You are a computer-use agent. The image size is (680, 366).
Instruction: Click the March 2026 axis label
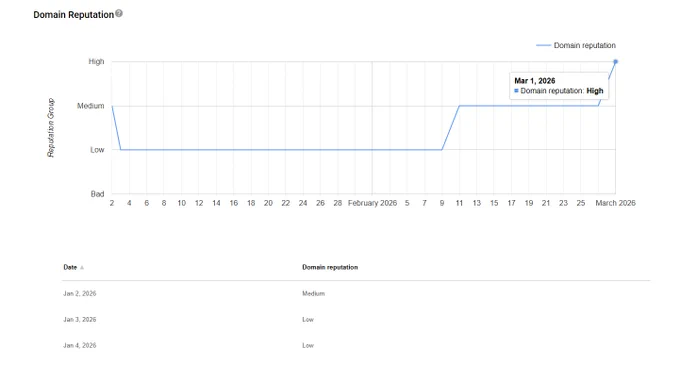615,203
